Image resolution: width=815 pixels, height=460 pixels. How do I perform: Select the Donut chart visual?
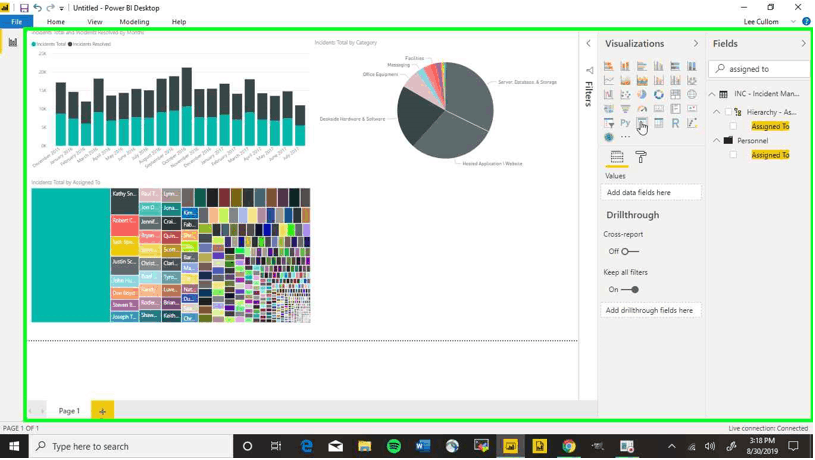[659, 94]
